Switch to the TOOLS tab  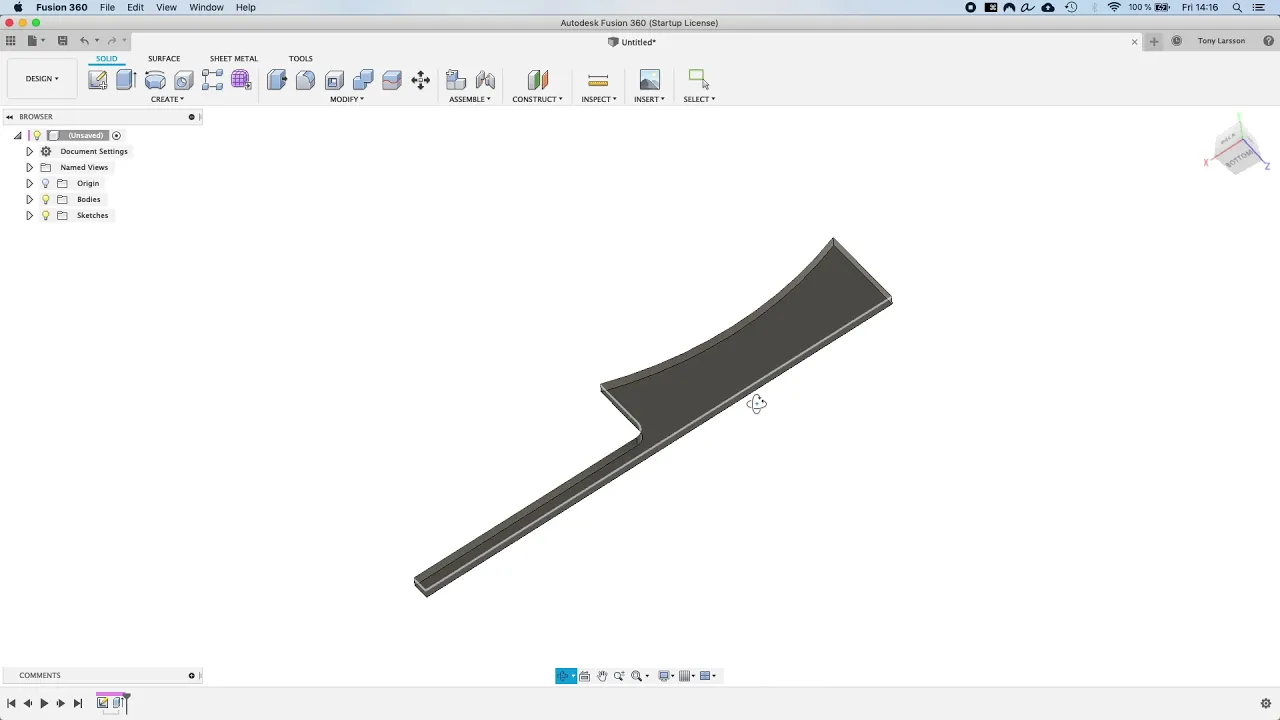[301, 58]
